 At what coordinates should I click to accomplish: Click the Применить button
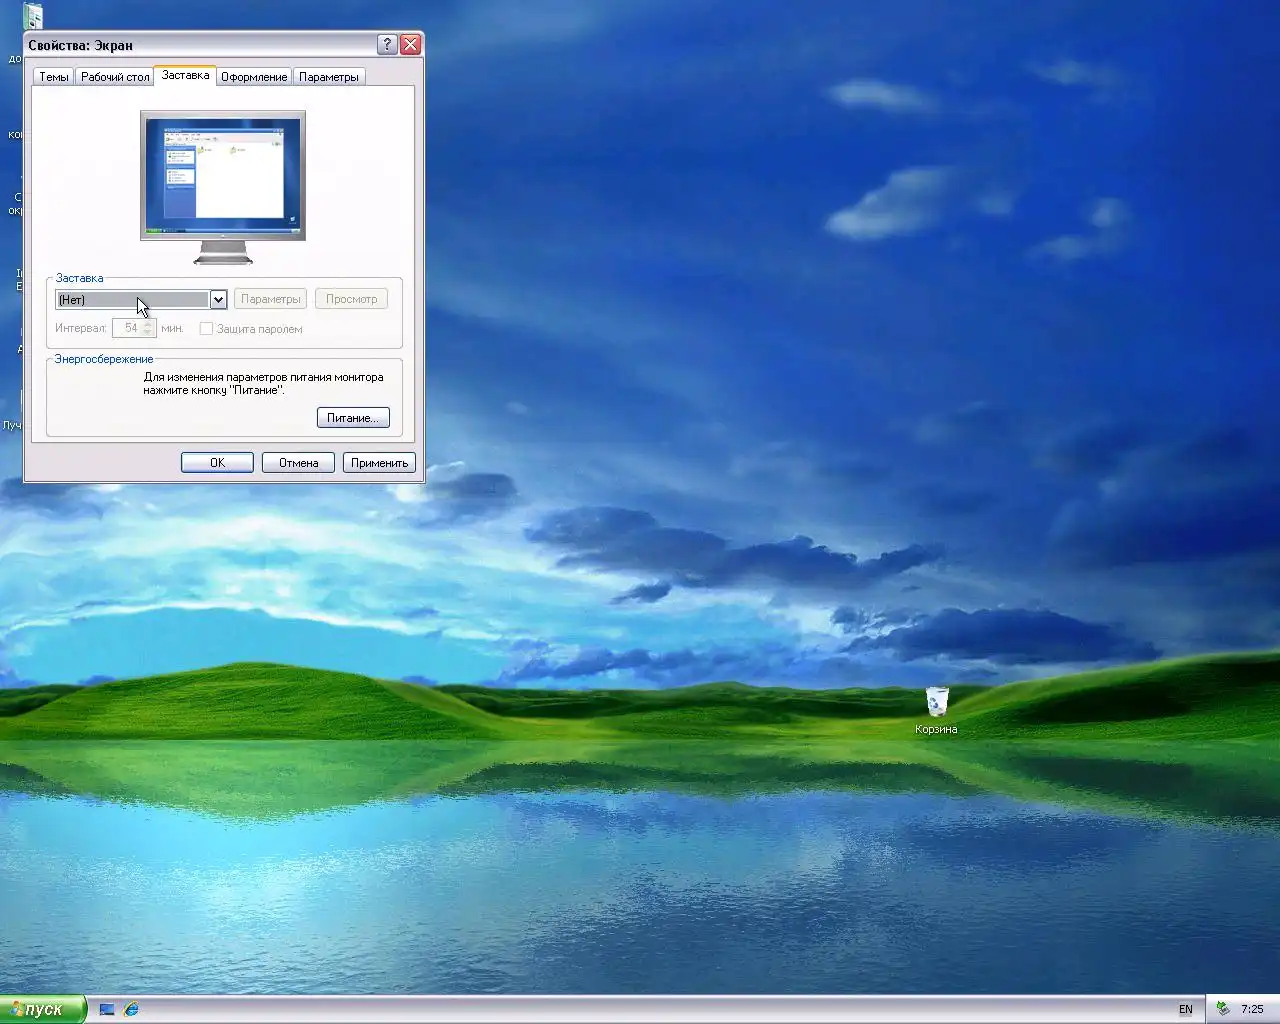coord(379,463)
